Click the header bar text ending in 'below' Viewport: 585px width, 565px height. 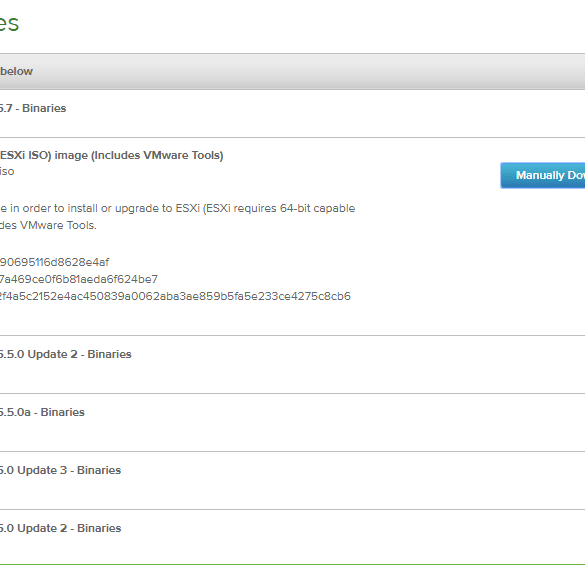coord(16,71)
